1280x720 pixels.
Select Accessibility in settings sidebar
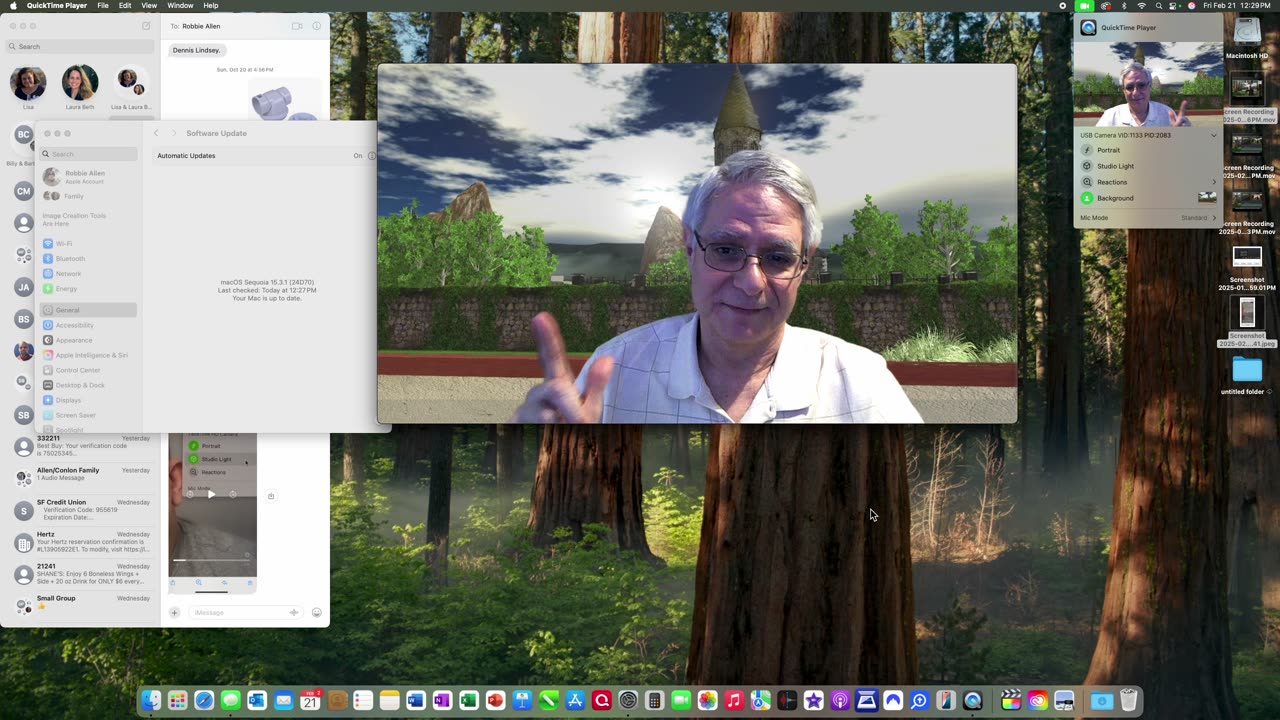coord(89,325)
